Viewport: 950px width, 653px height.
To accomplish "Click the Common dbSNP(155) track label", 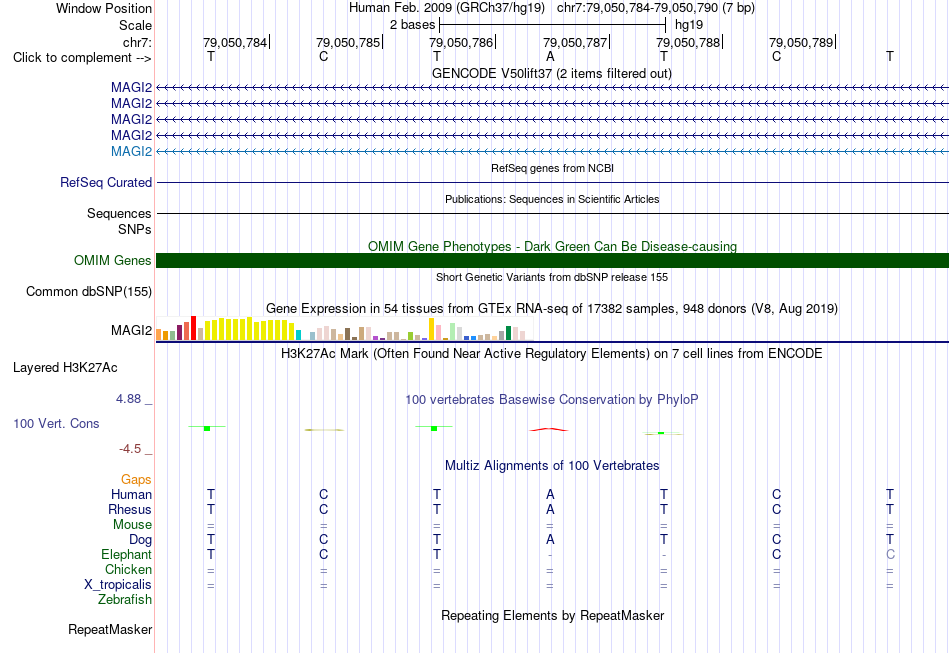I will pos(89,291).
